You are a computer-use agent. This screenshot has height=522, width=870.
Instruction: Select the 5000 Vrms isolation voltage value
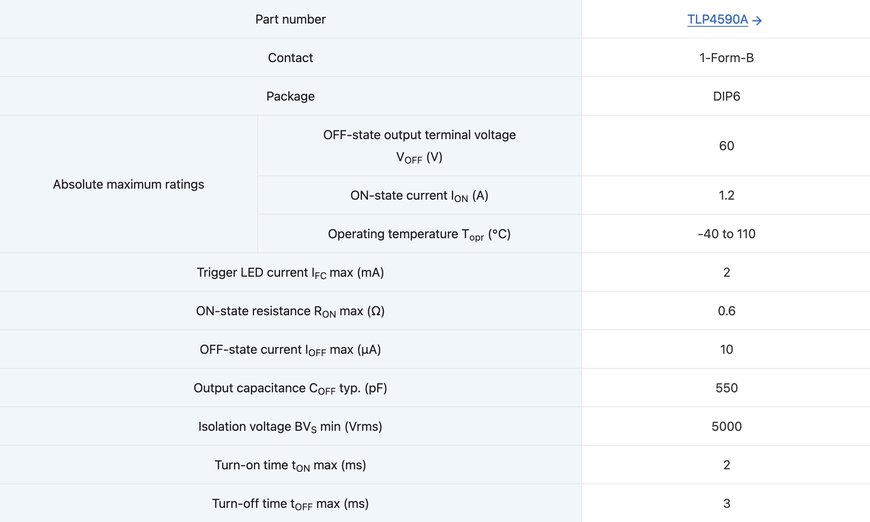pos(726,427)
